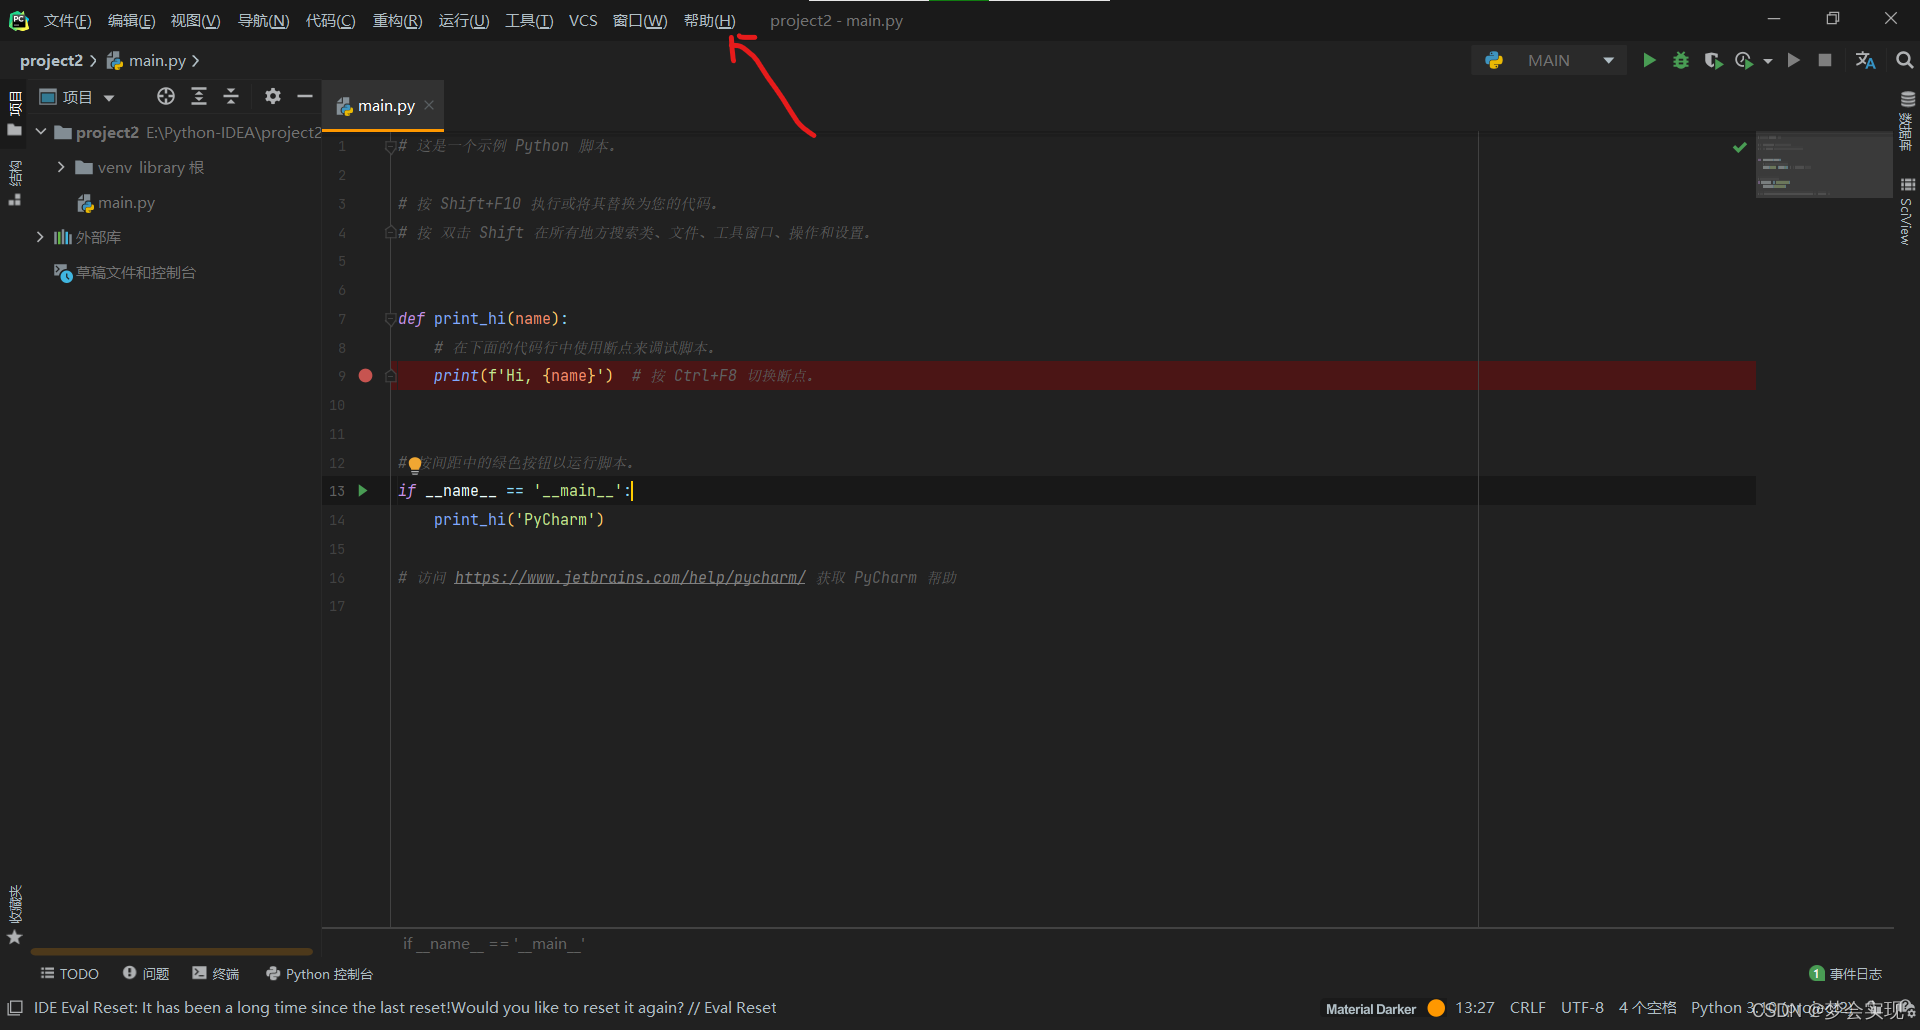Open the 结构 tool window in left sidebar
This screenshot has width=1920, height=1030.
(x=15, y=183)
